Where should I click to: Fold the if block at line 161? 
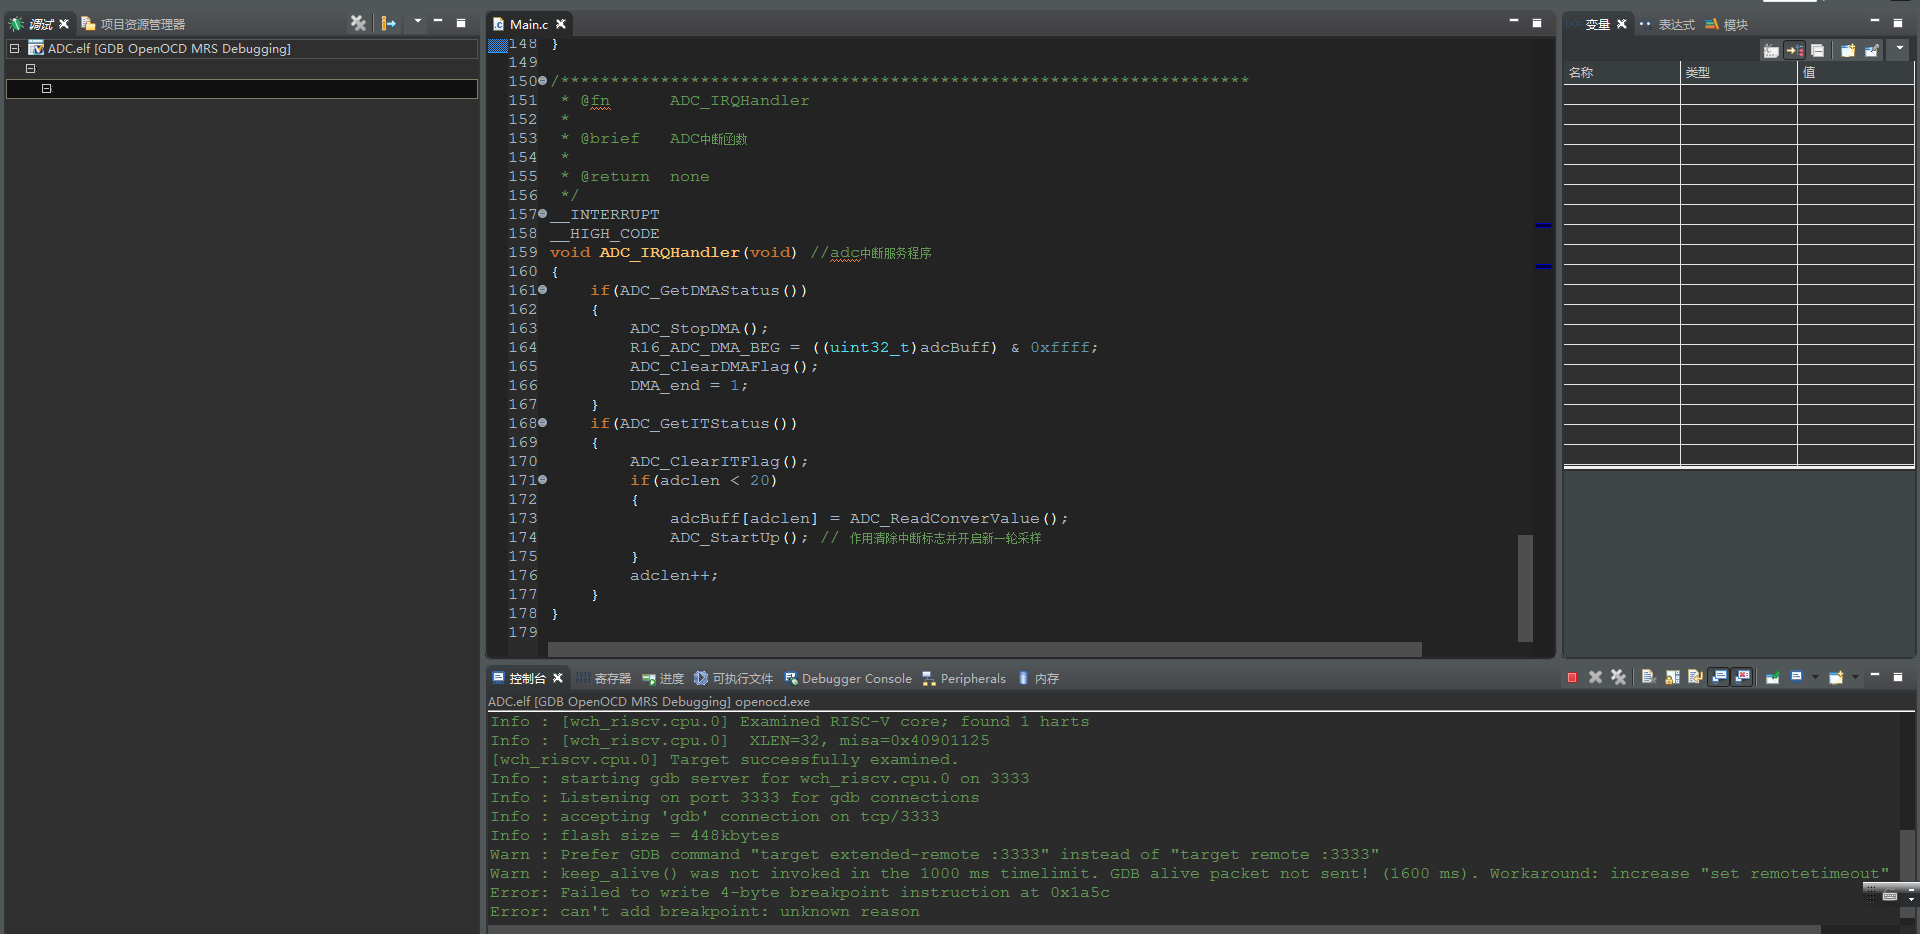(543, 290)
